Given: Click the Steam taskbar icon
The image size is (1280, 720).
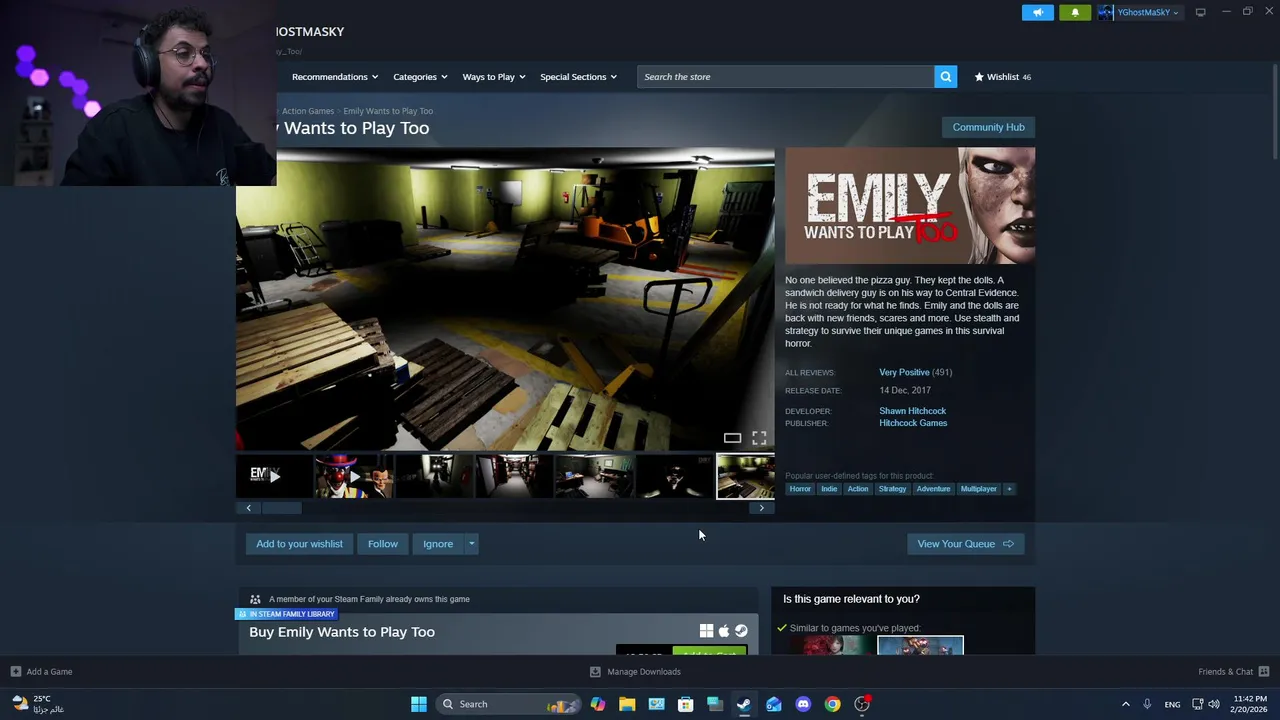Looking at the screenshot, I should coord(744,704).
